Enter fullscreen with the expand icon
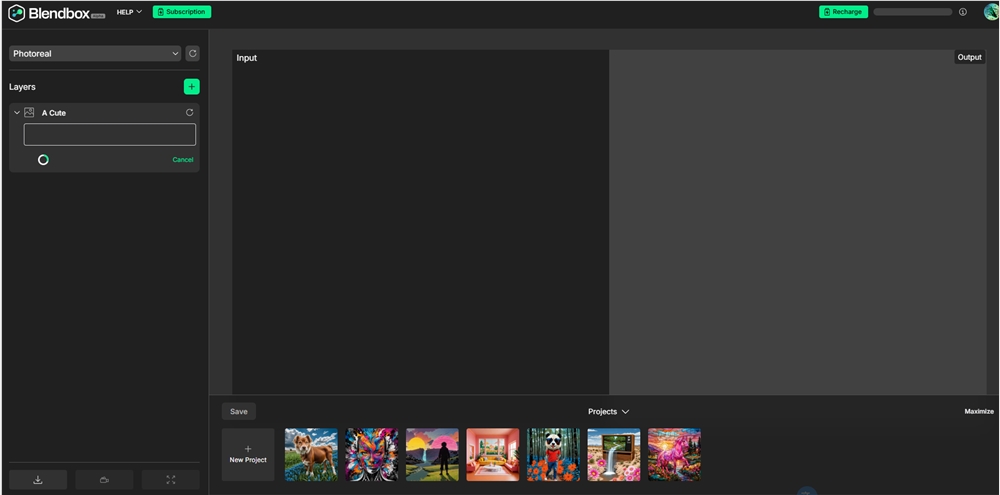The width and height of the screenshot is (1000, 495). [170, 480]
